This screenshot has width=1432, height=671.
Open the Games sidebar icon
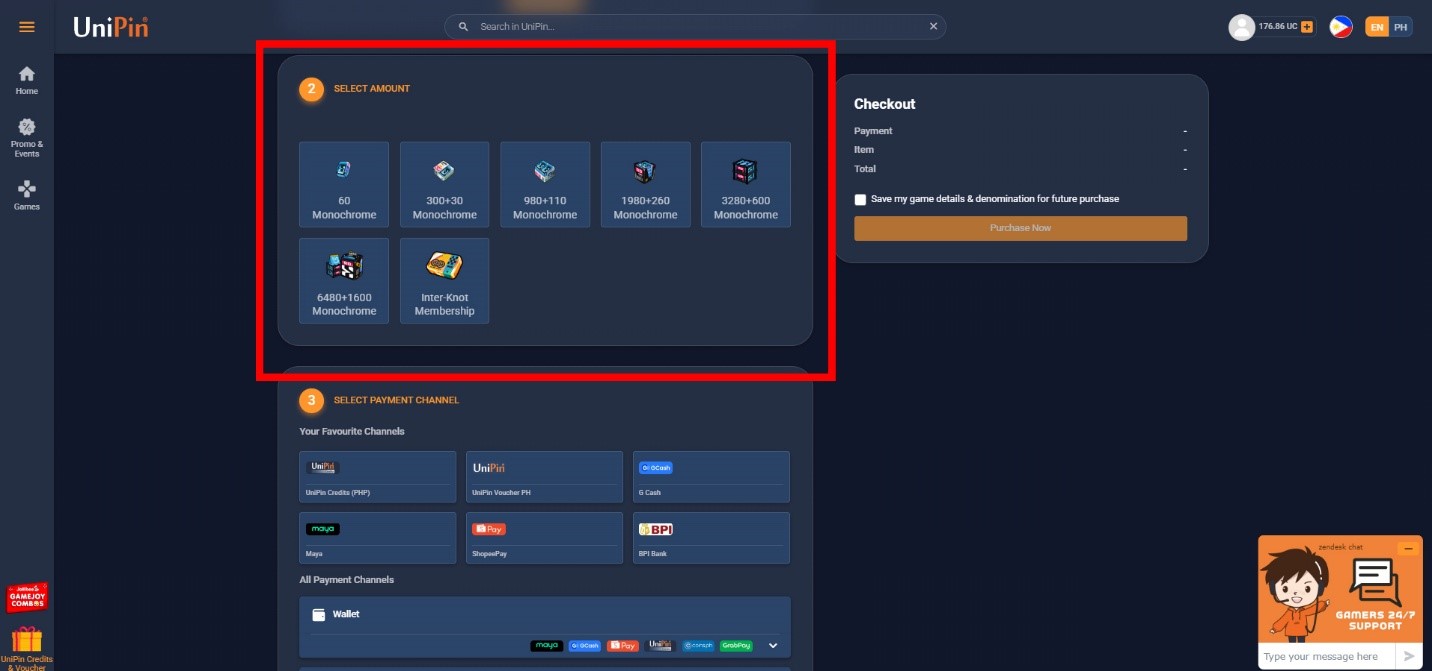click(x=27, y=195)
